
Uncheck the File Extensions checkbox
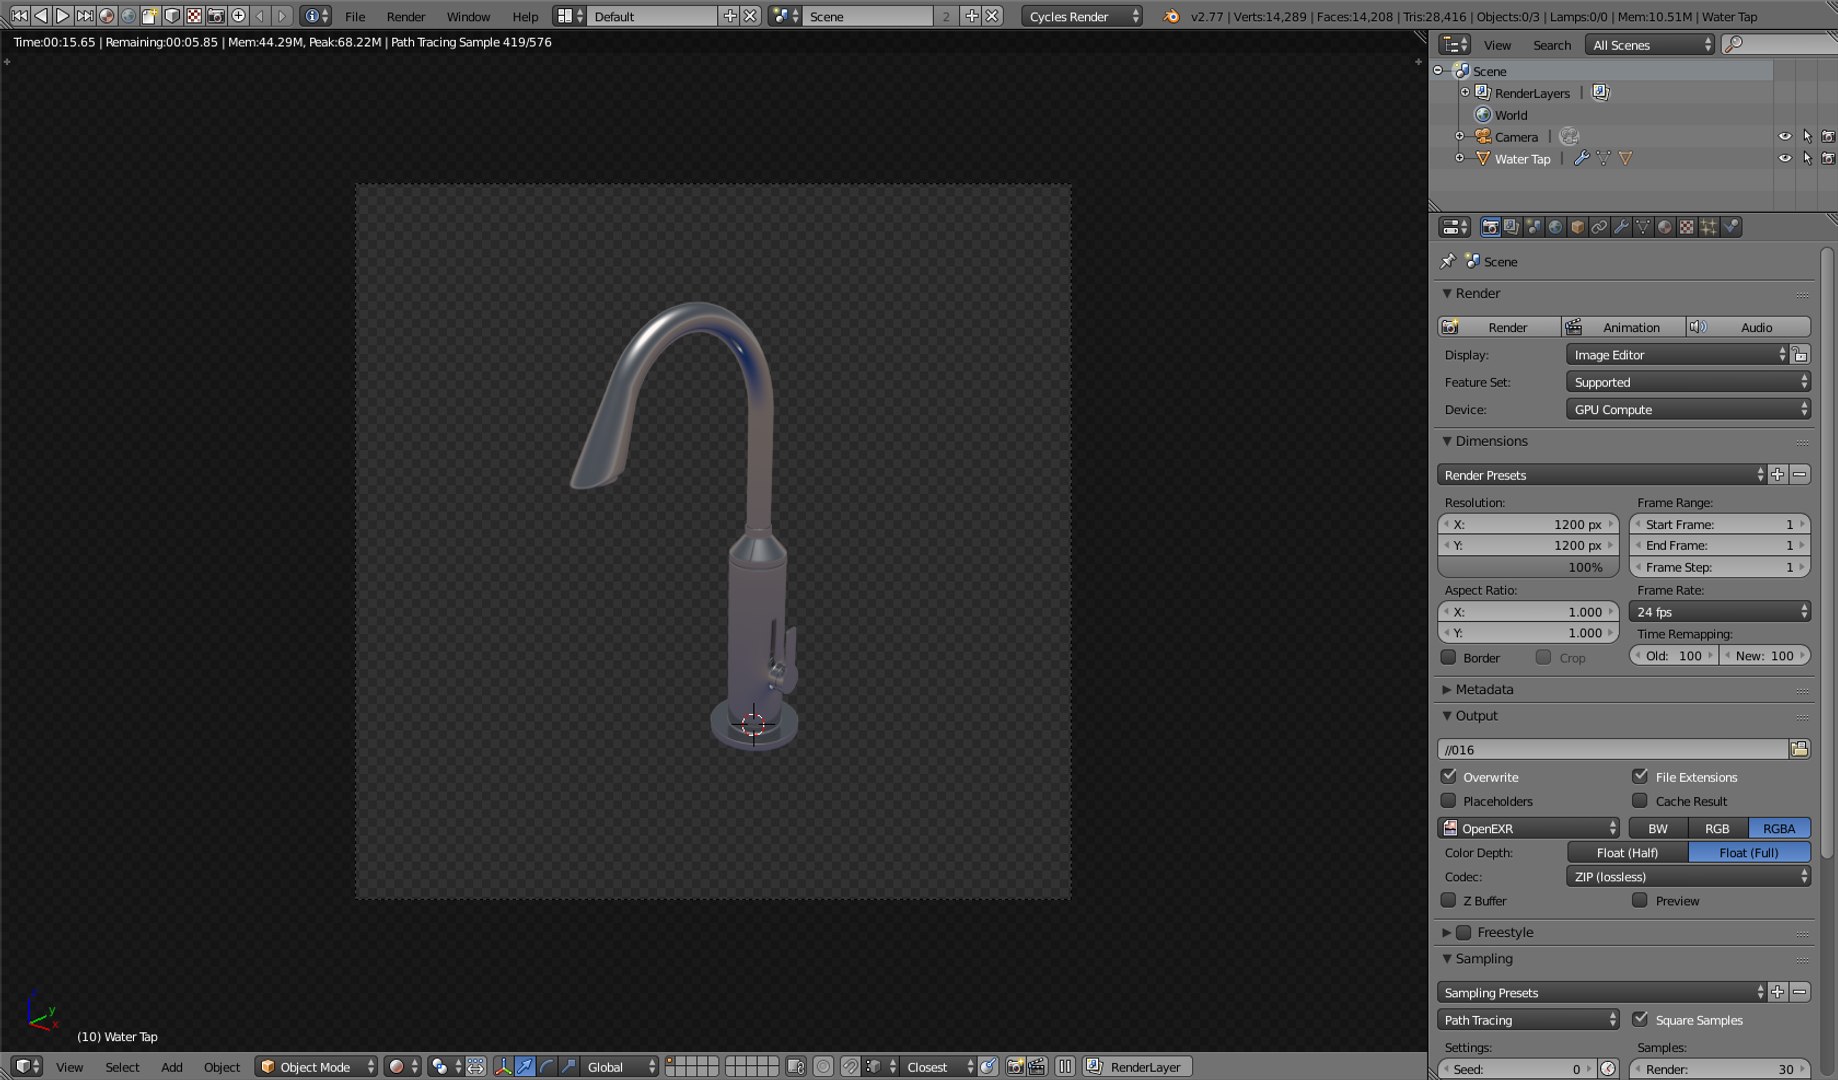(x=1640, y=776)
